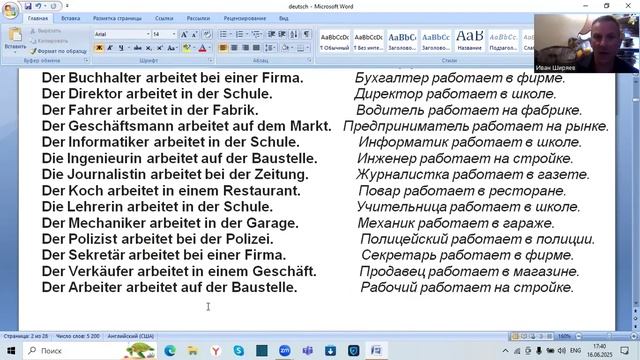Align text left
Image resolution: width=640 pixels, height=360 pixels.
tap(223, 48)
